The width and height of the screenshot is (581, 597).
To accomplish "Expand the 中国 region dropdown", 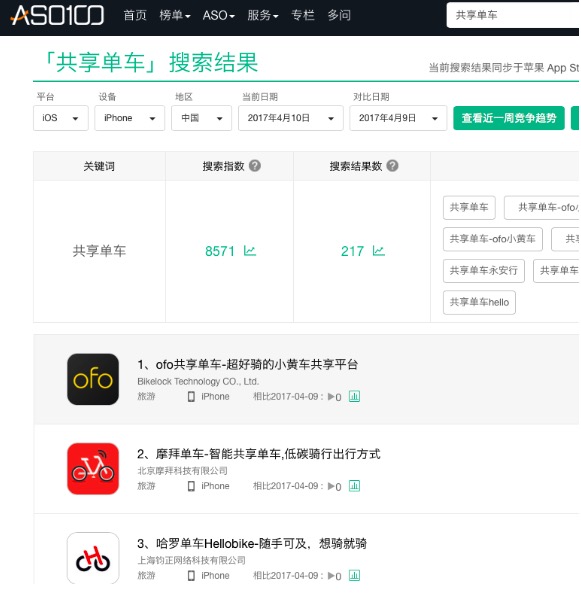I will (x=201, y=118).
